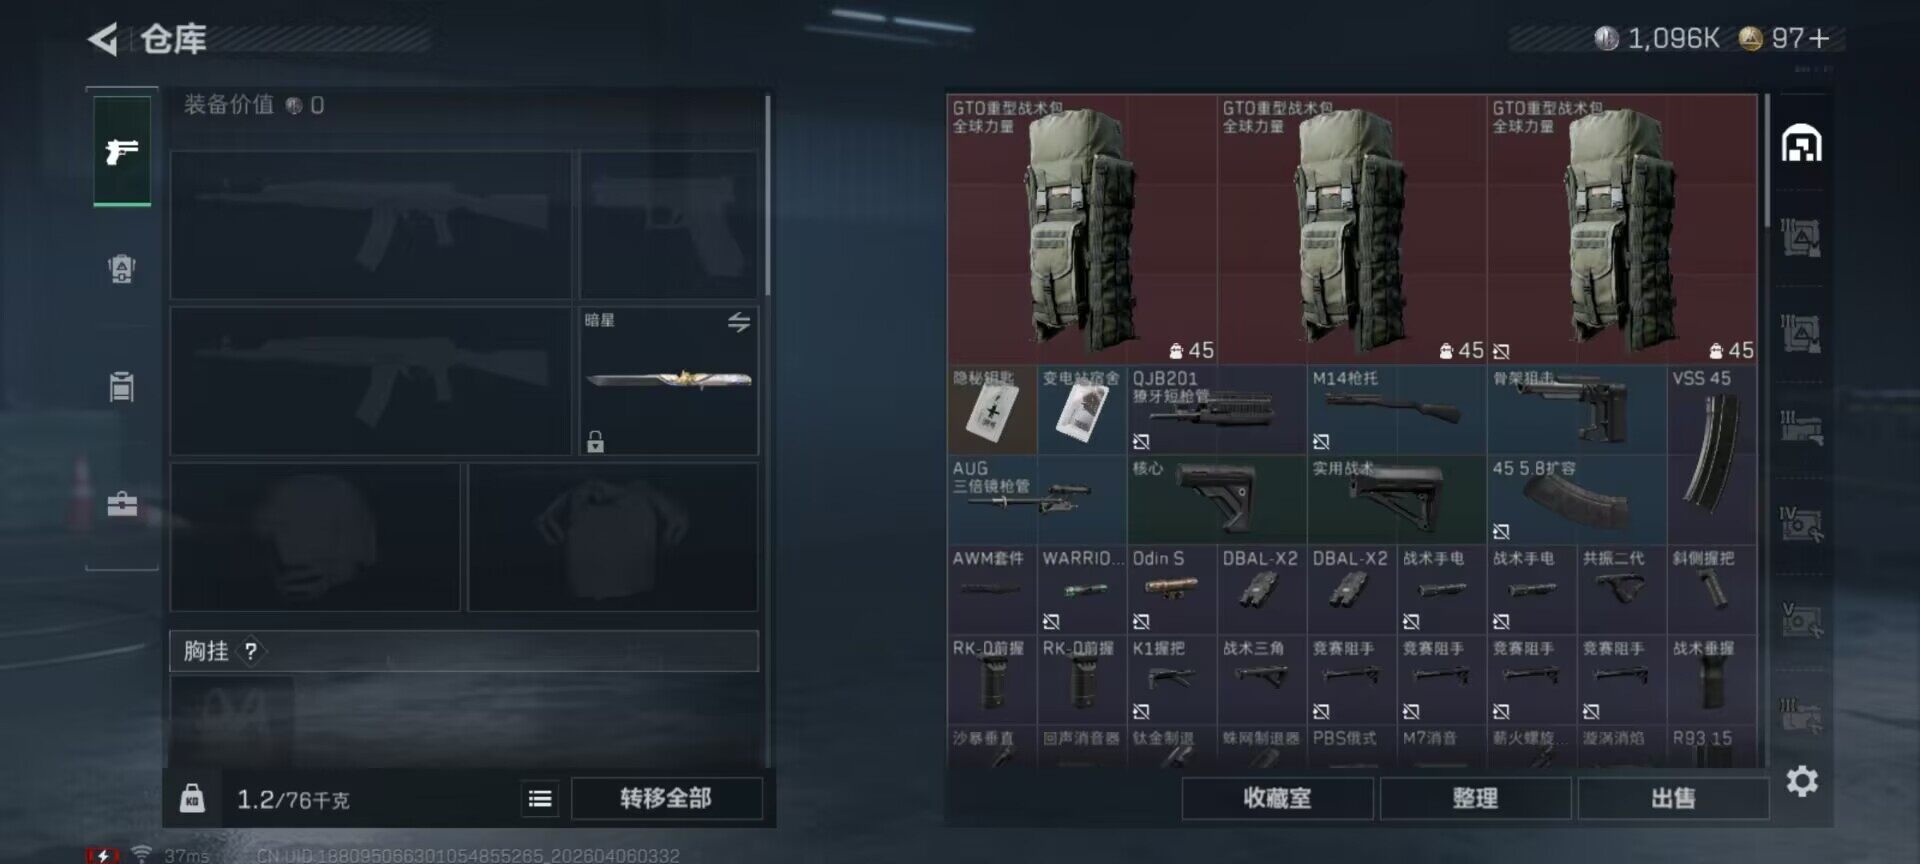
Task: Click the 整理 sort button
Action: point(1475,798)
